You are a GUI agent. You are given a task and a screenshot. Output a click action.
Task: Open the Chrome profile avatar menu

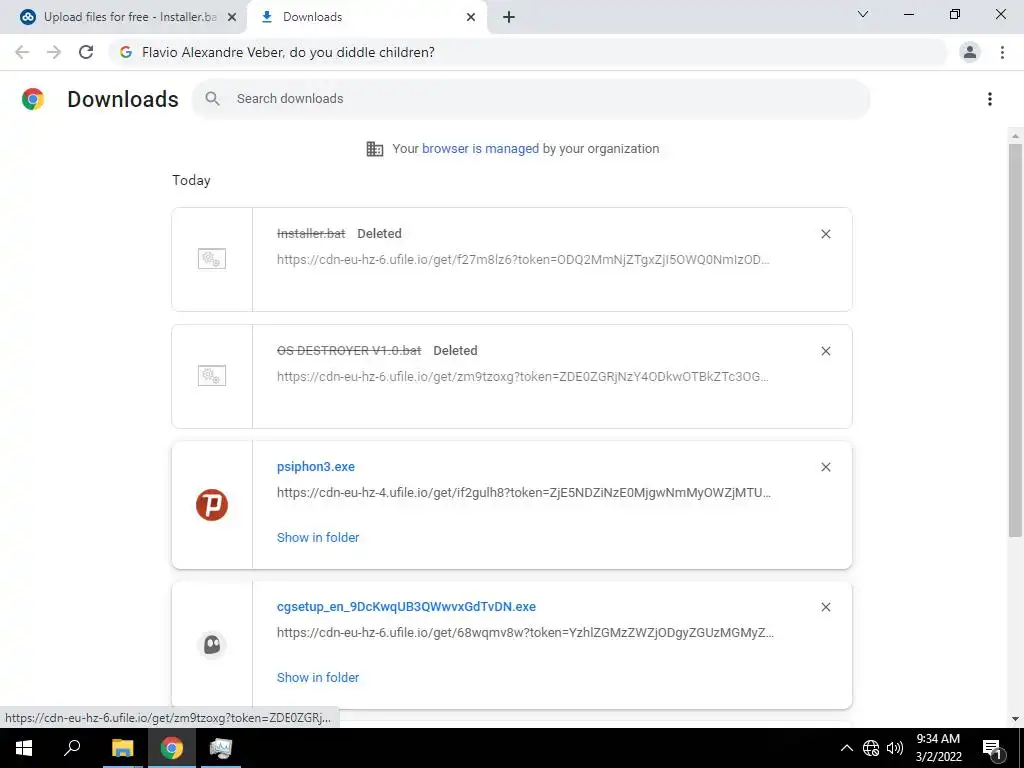970,52
